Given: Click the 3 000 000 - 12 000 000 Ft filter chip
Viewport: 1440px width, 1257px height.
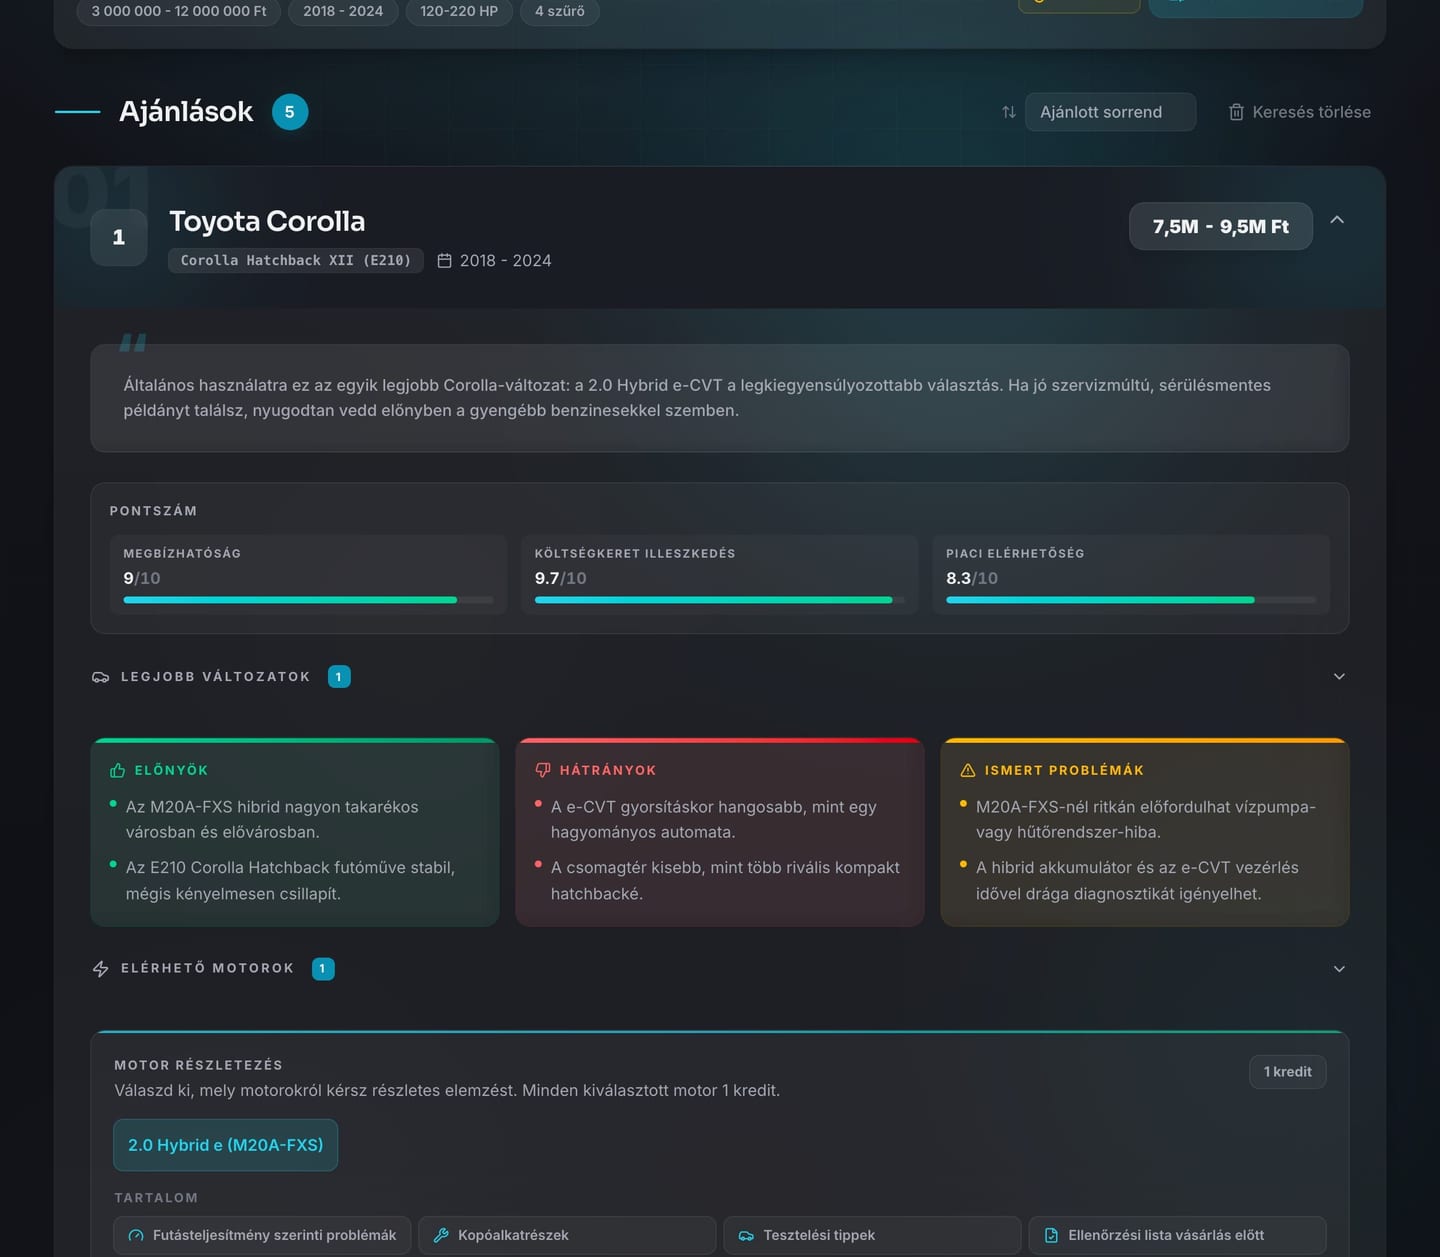Looking at the screenshot, I should (179, 11).
